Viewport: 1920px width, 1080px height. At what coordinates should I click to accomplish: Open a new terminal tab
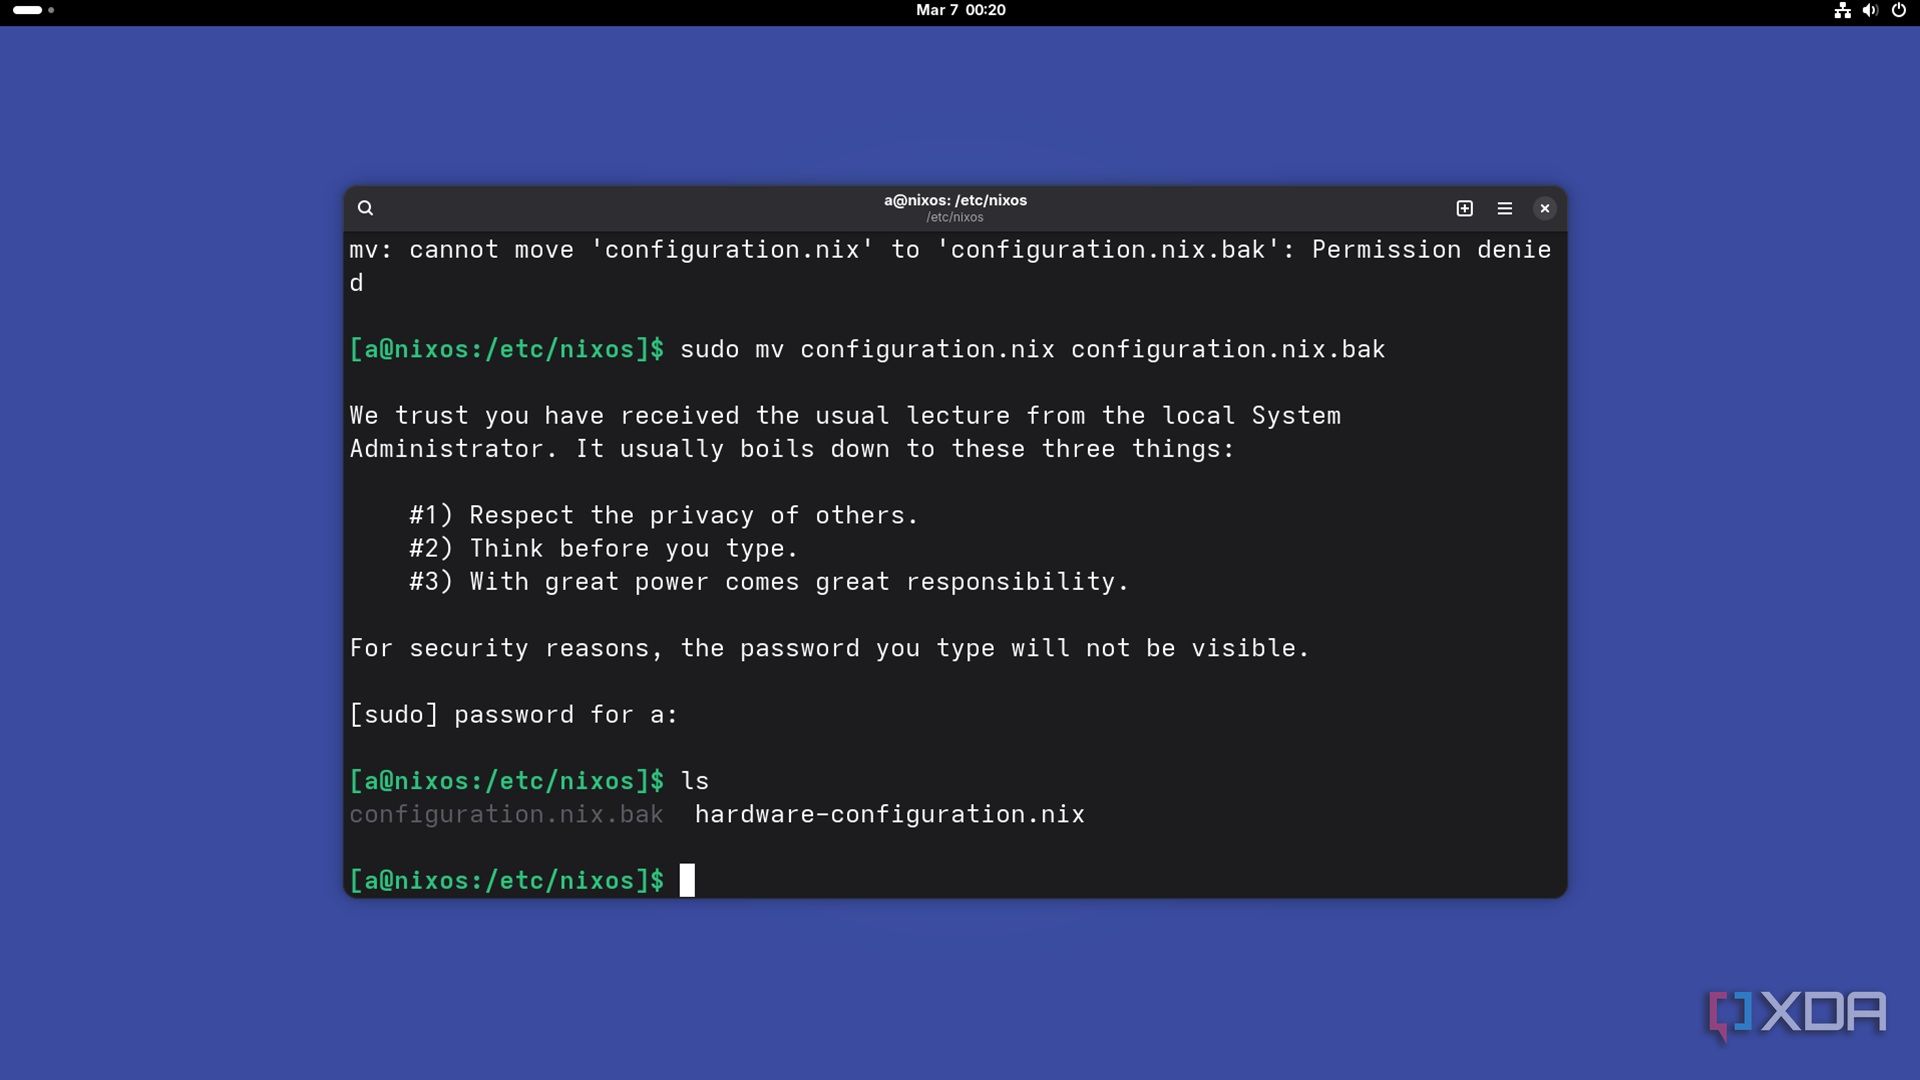1464,208
